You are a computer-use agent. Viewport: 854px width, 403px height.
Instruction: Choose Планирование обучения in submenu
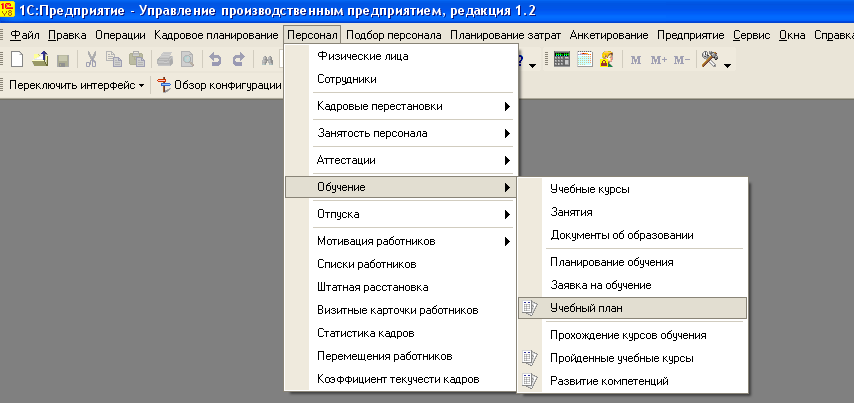(x=632, y=262)
